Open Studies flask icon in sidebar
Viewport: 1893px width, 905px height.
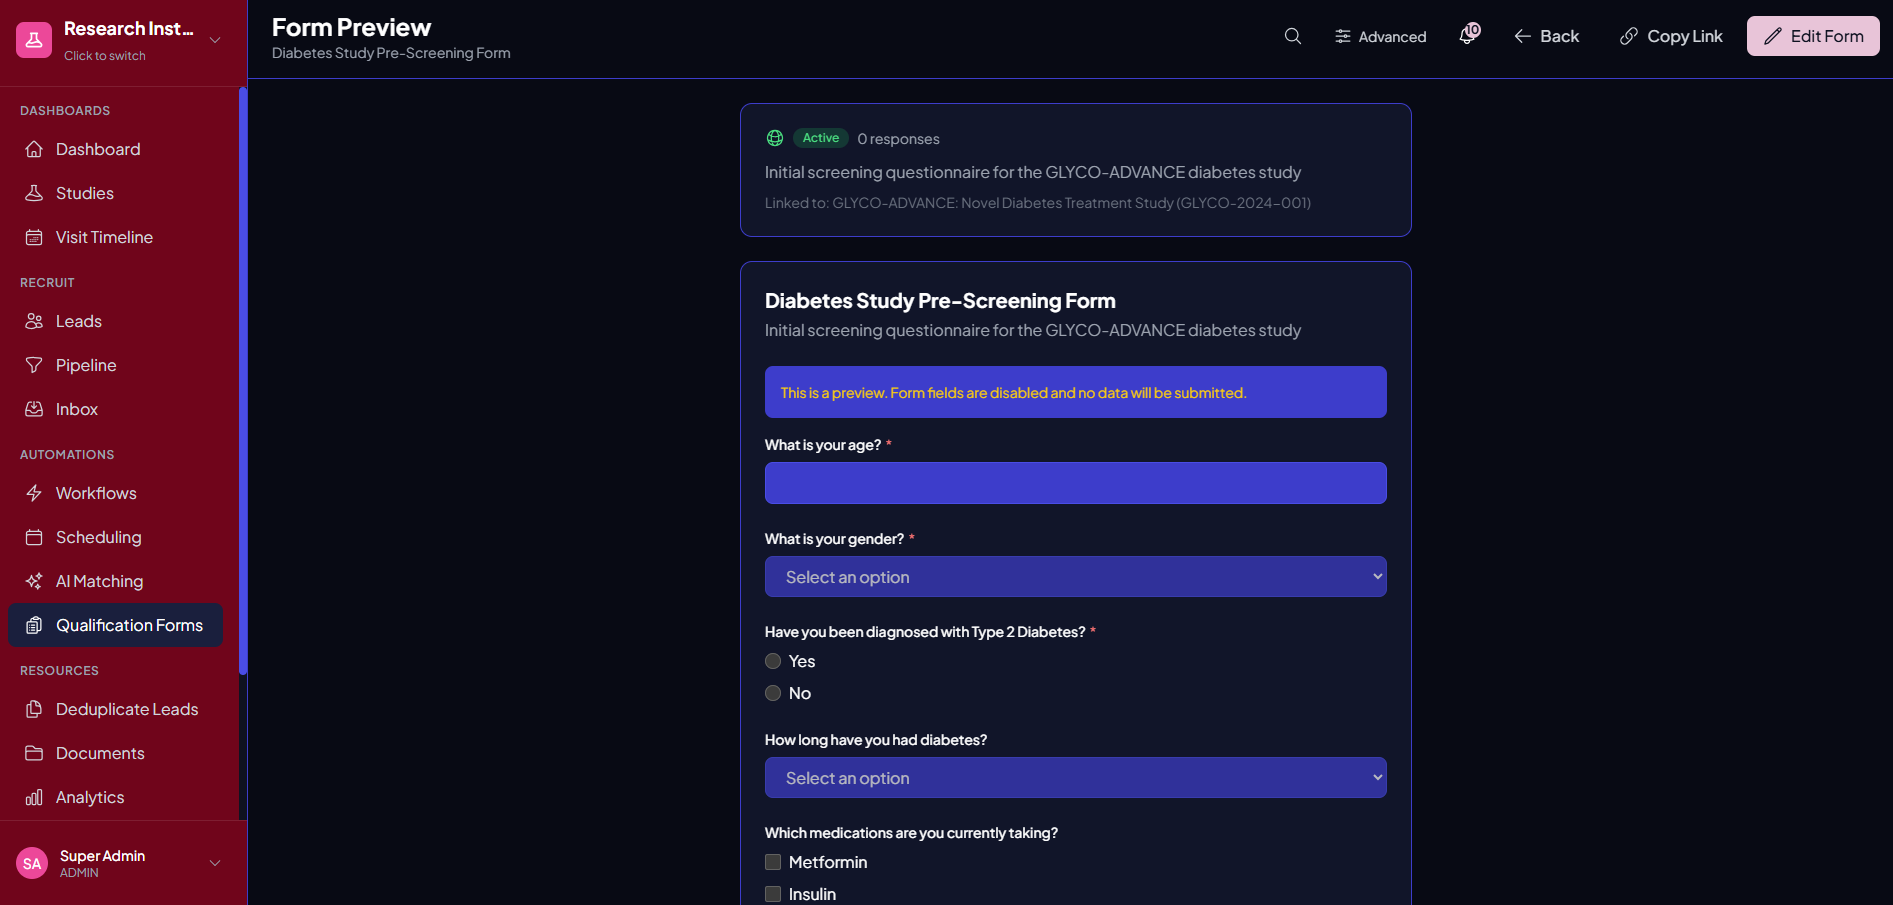tap(34, 193)
